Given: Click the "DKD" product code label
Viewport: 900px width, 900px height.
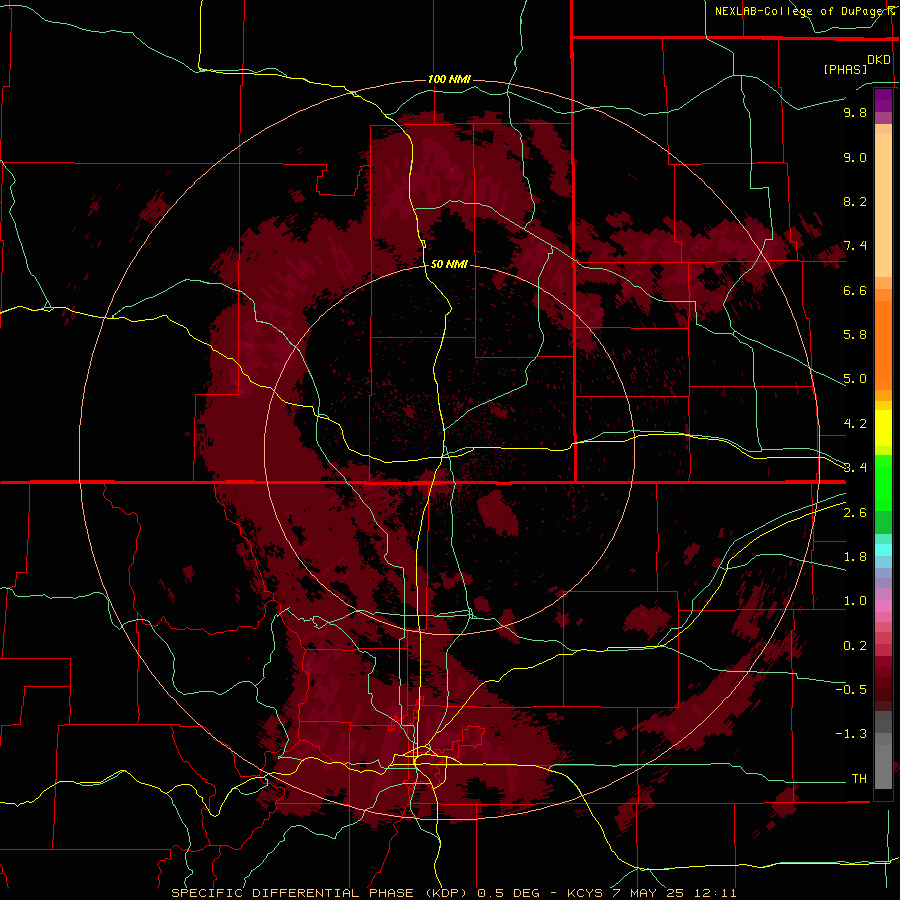Looking at the screenshot, I should click(x=879, y=60).
